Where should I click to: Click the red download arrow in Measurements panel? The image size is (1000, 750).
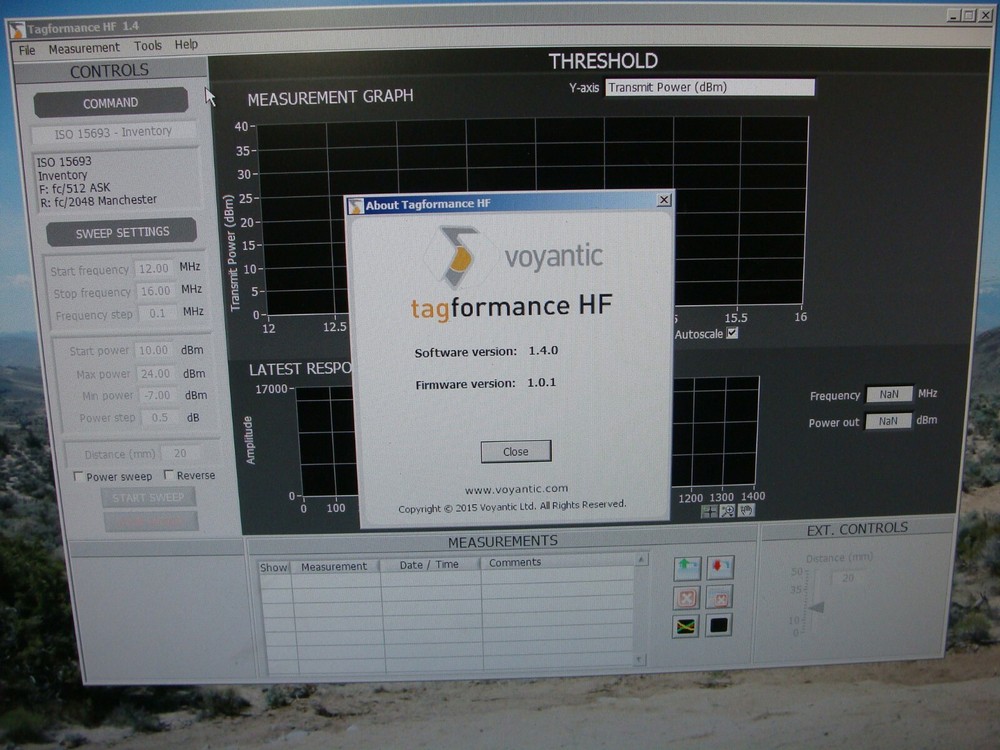point(720,569)
